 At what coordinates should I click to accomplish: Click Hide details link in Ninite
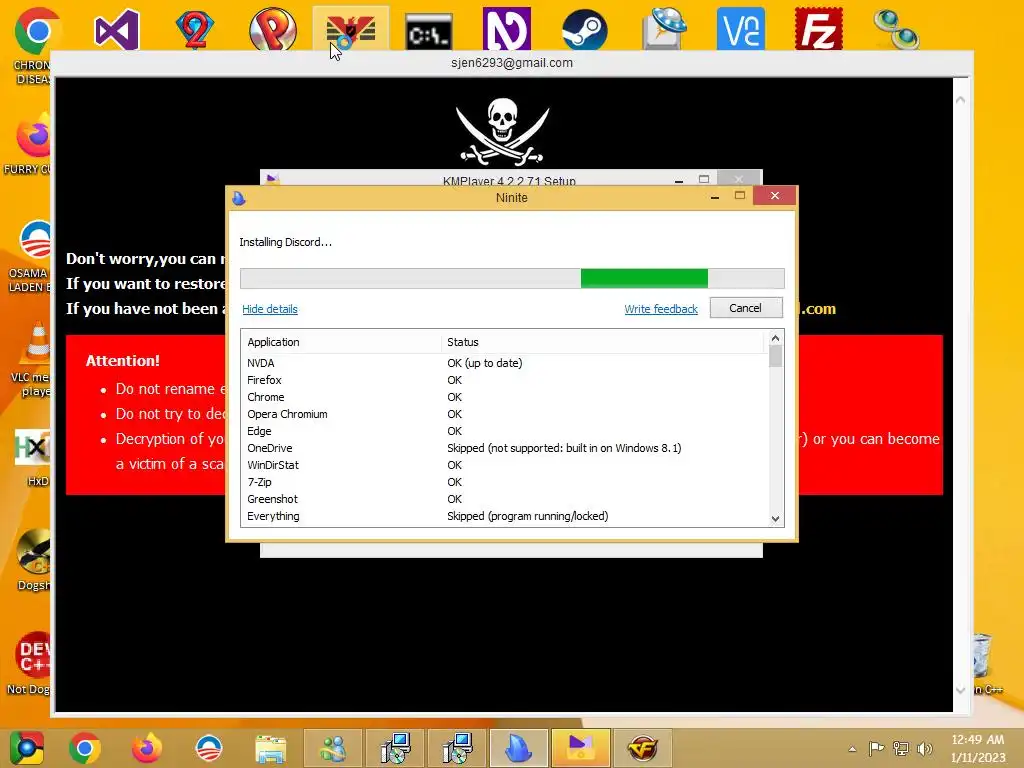click(x=270, y=309)
